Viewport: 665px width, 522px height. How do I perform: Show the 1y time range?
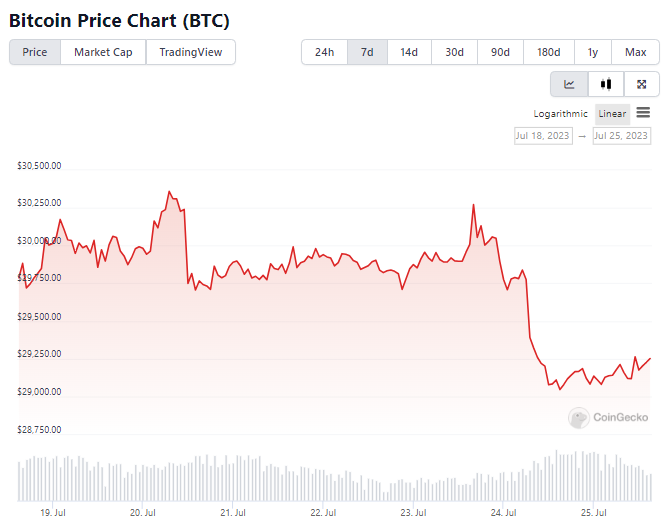coord(593,52)
